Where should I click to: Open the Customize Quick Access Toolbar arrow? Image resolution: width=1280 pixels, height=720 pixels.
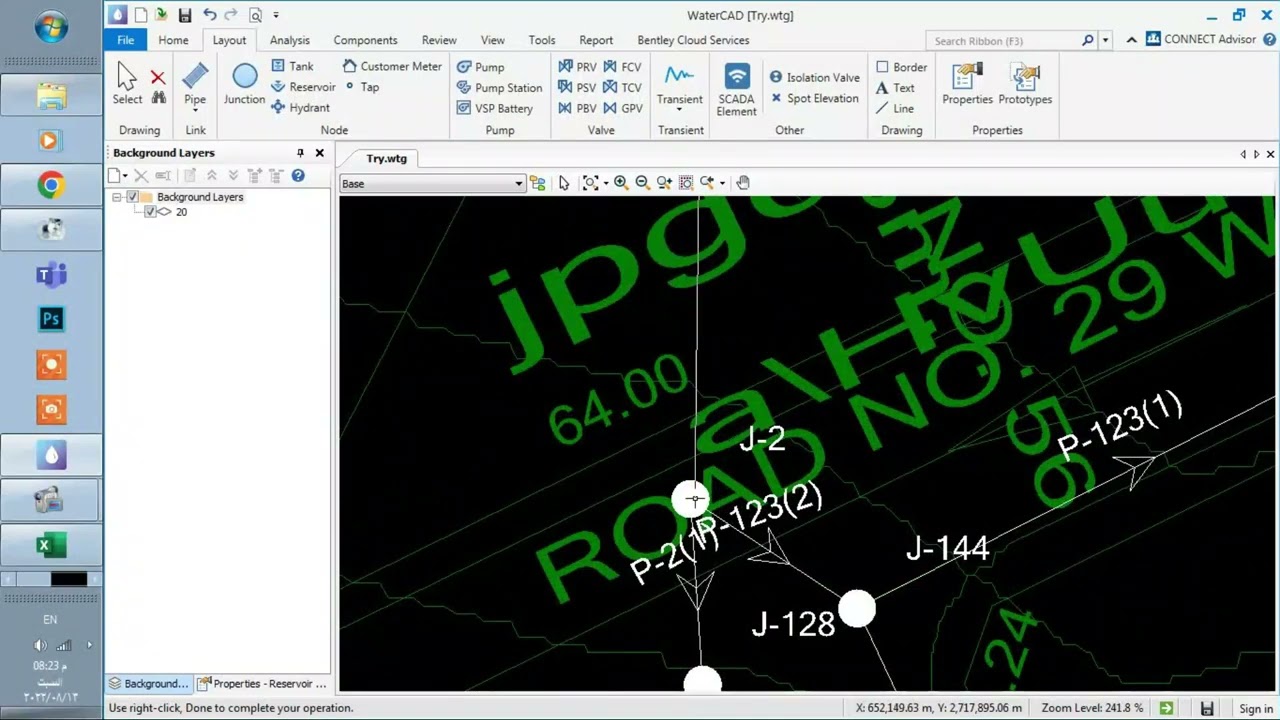tap(276, 15)
